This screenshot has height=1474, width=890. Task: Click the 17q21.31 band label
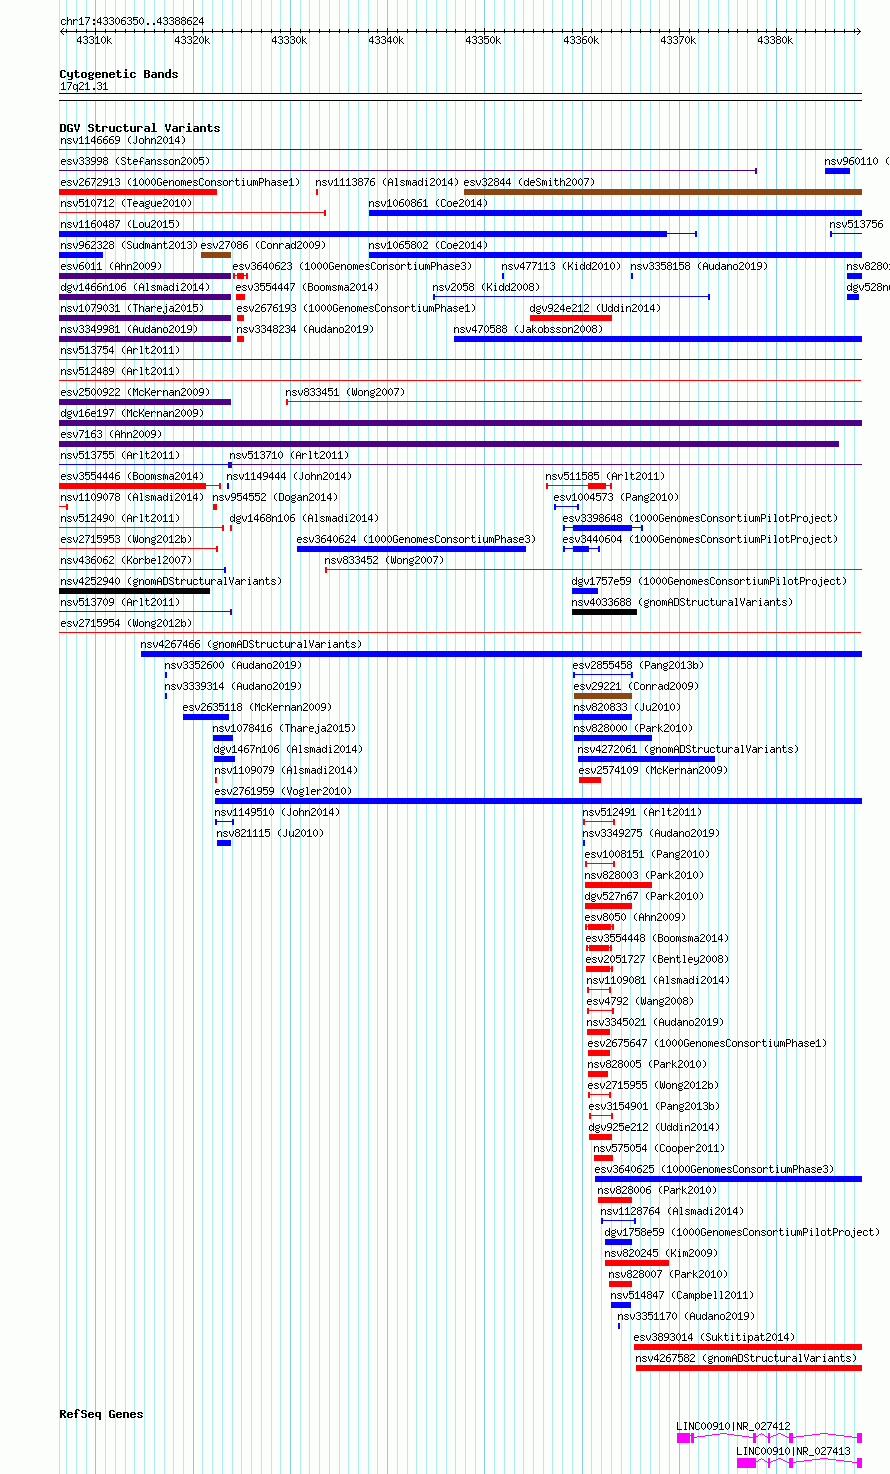[84, 86]
